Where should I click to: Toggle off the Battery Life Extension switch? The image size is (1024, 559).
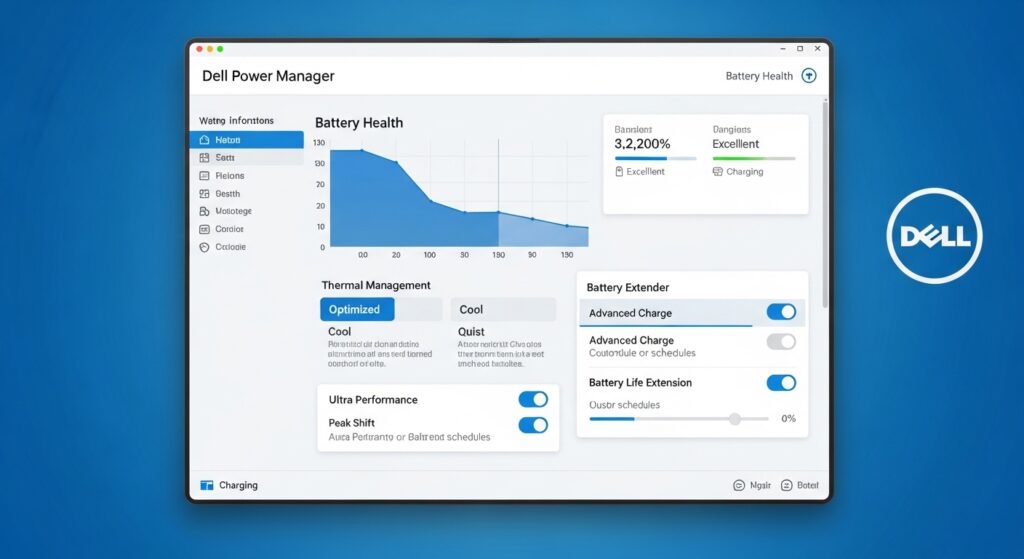(x=781, y=383)
